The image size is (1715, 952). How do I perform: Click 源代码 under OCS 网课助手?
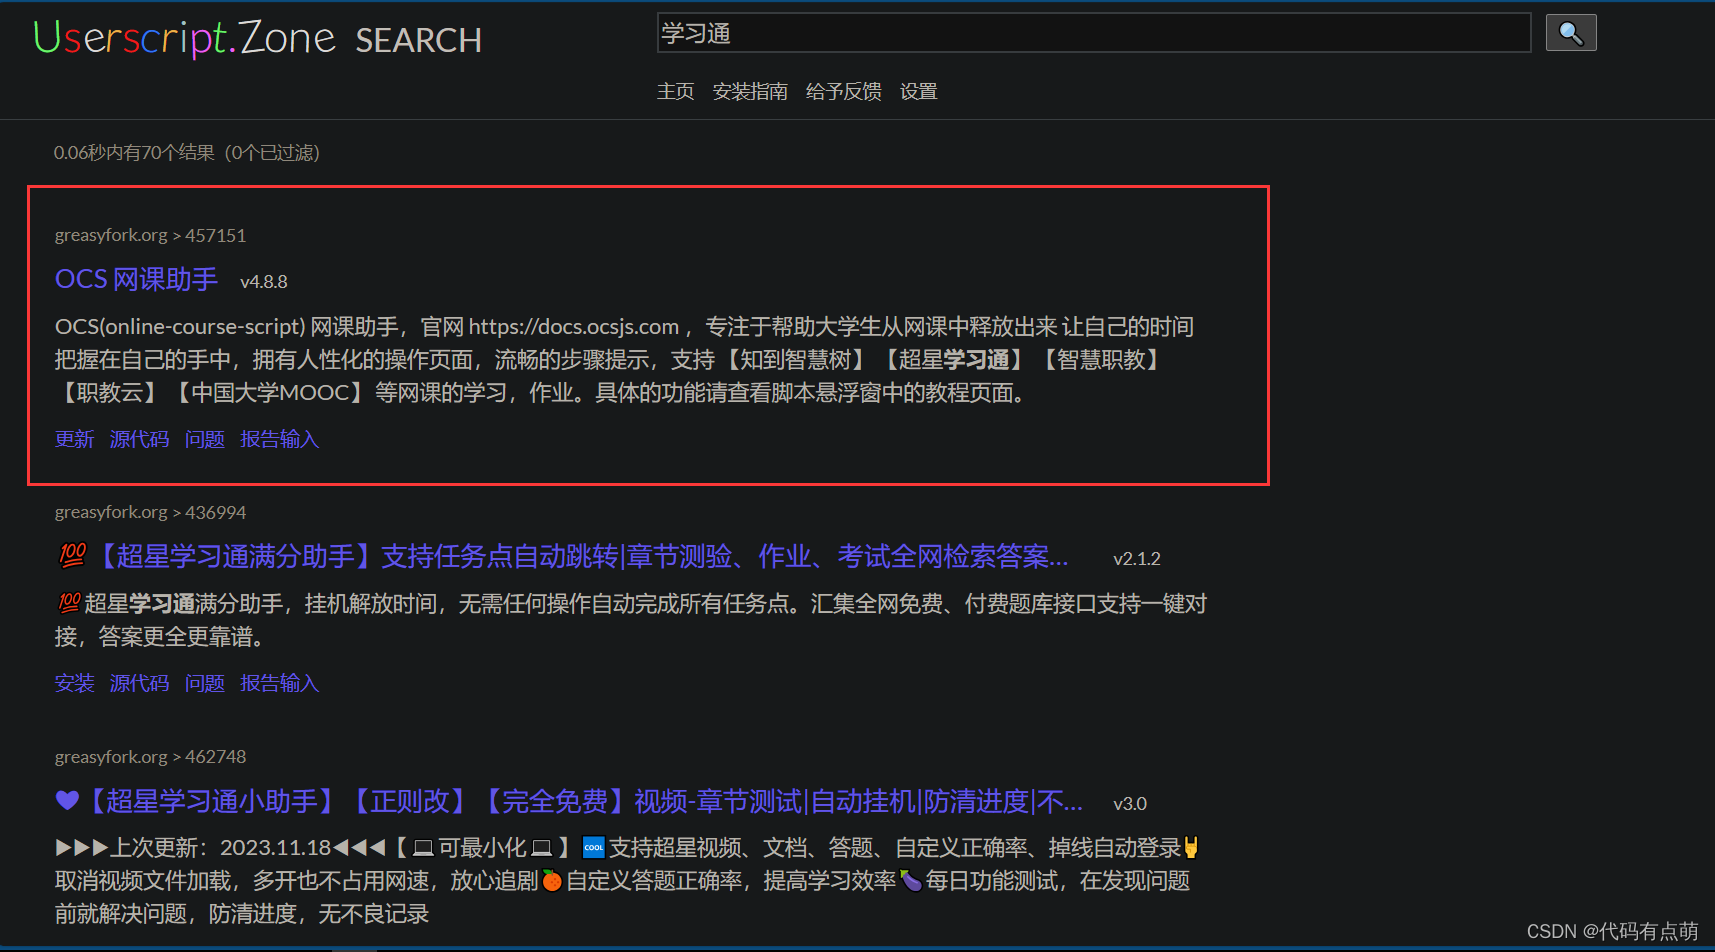(139, 439)
